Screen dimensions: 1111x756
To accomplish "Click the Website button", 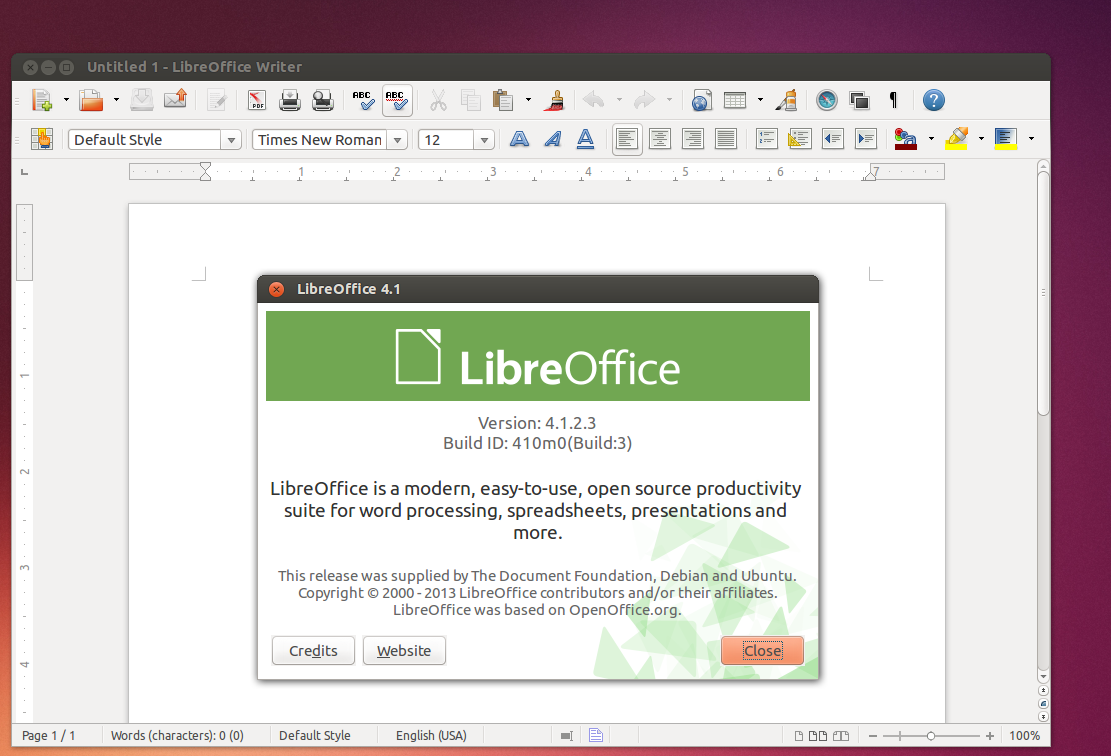I will point(404,650).
